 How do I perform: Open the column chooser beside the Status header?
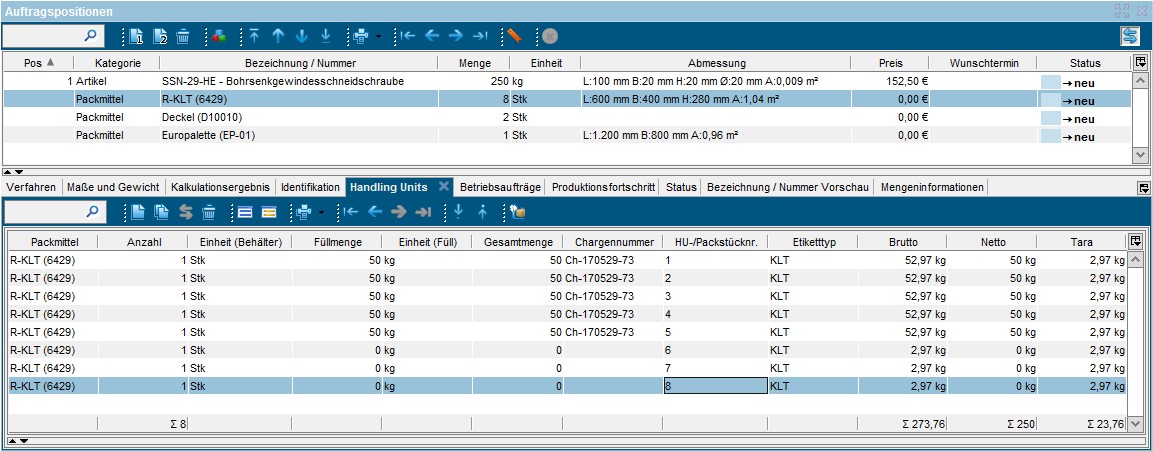[x=1140, y=62]
